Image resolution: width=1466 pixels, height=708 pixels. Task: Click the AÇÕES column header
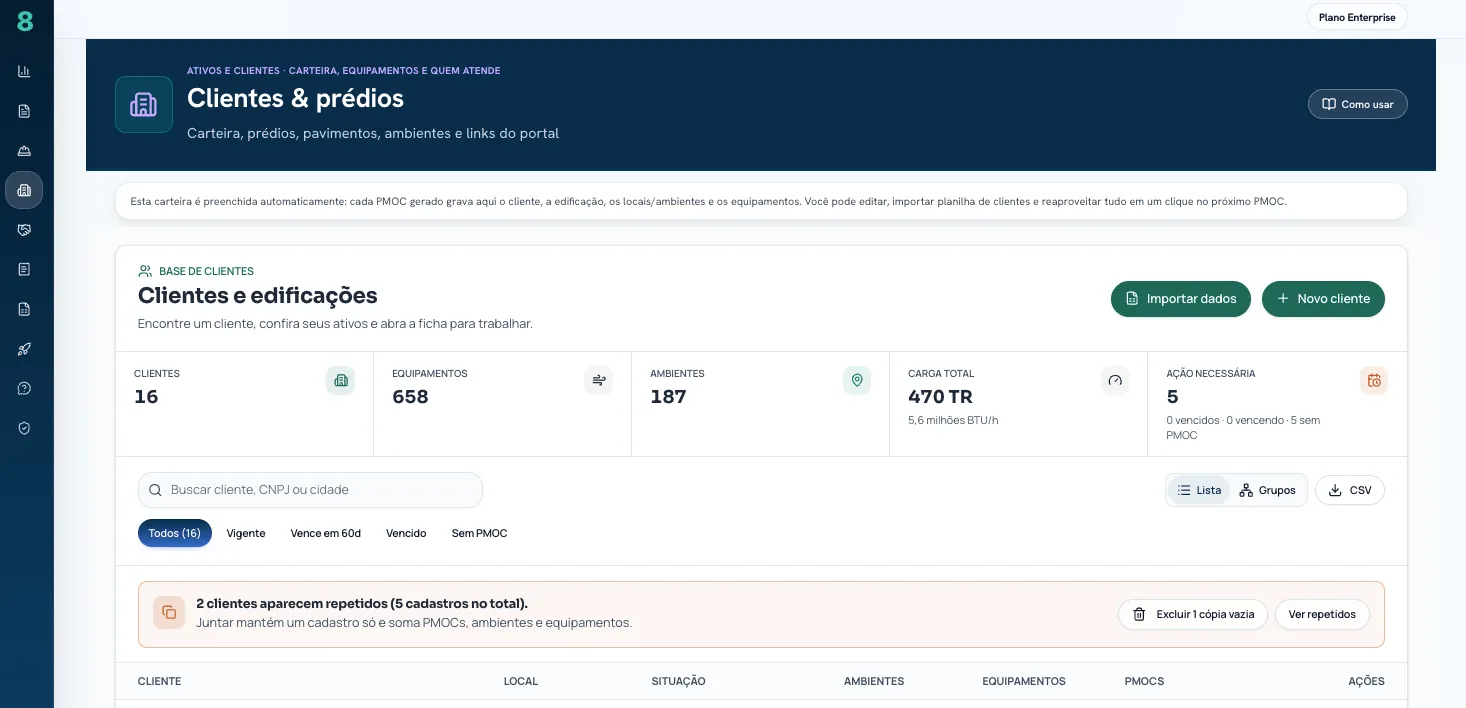click(1366, 681)
